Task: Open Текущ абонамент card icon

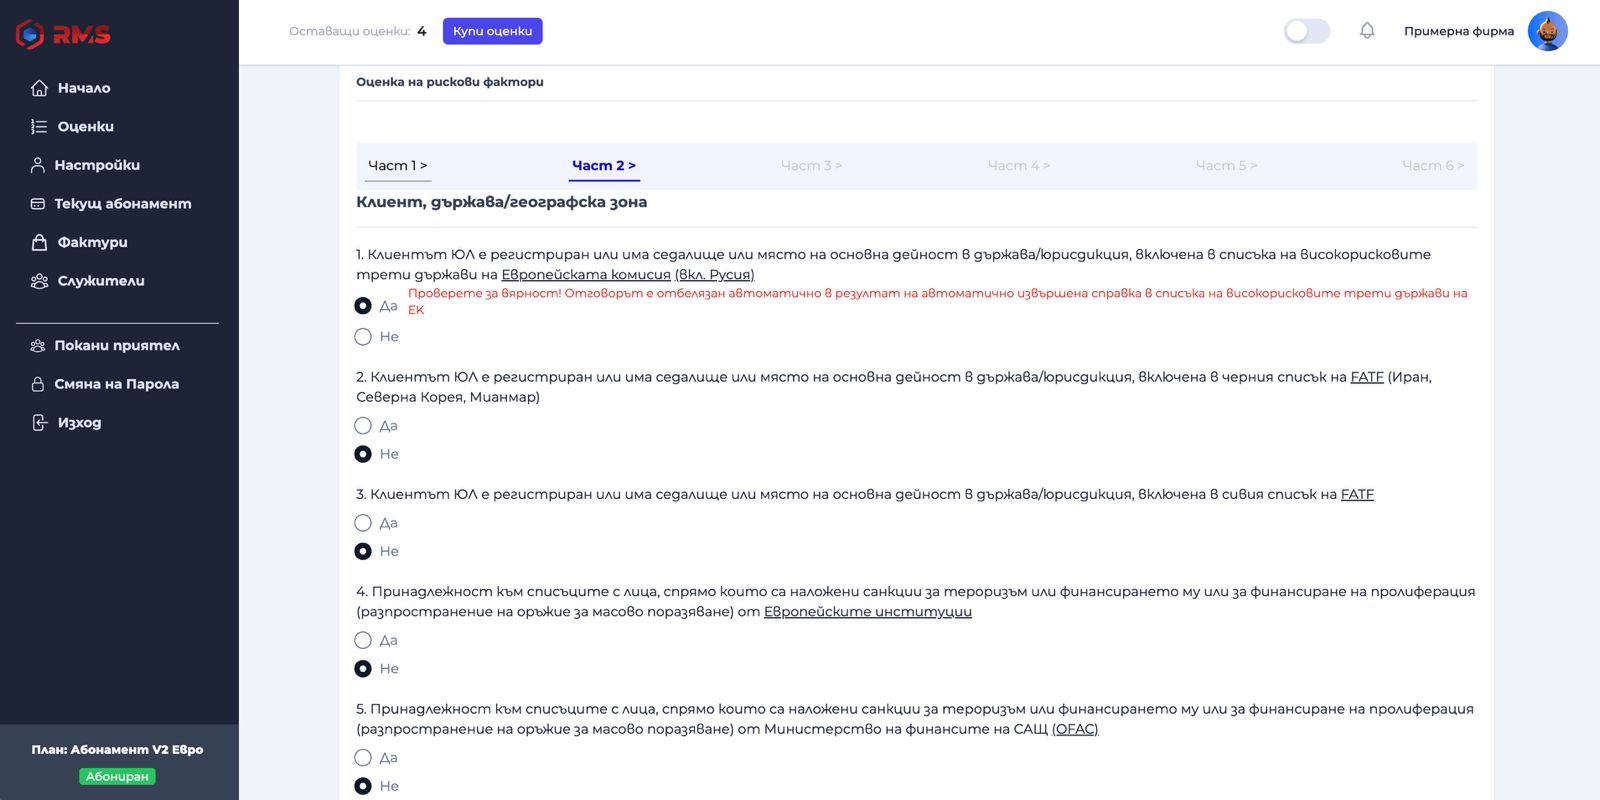Action: 38,204
